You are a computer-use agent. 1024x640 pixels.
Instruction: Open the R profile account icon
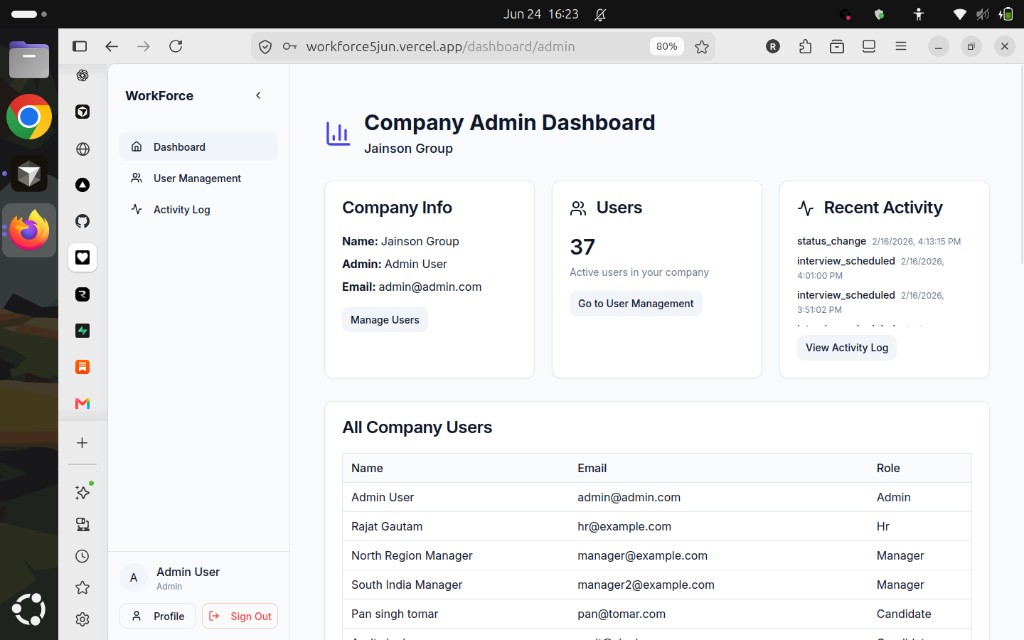(x=773, y=46)
